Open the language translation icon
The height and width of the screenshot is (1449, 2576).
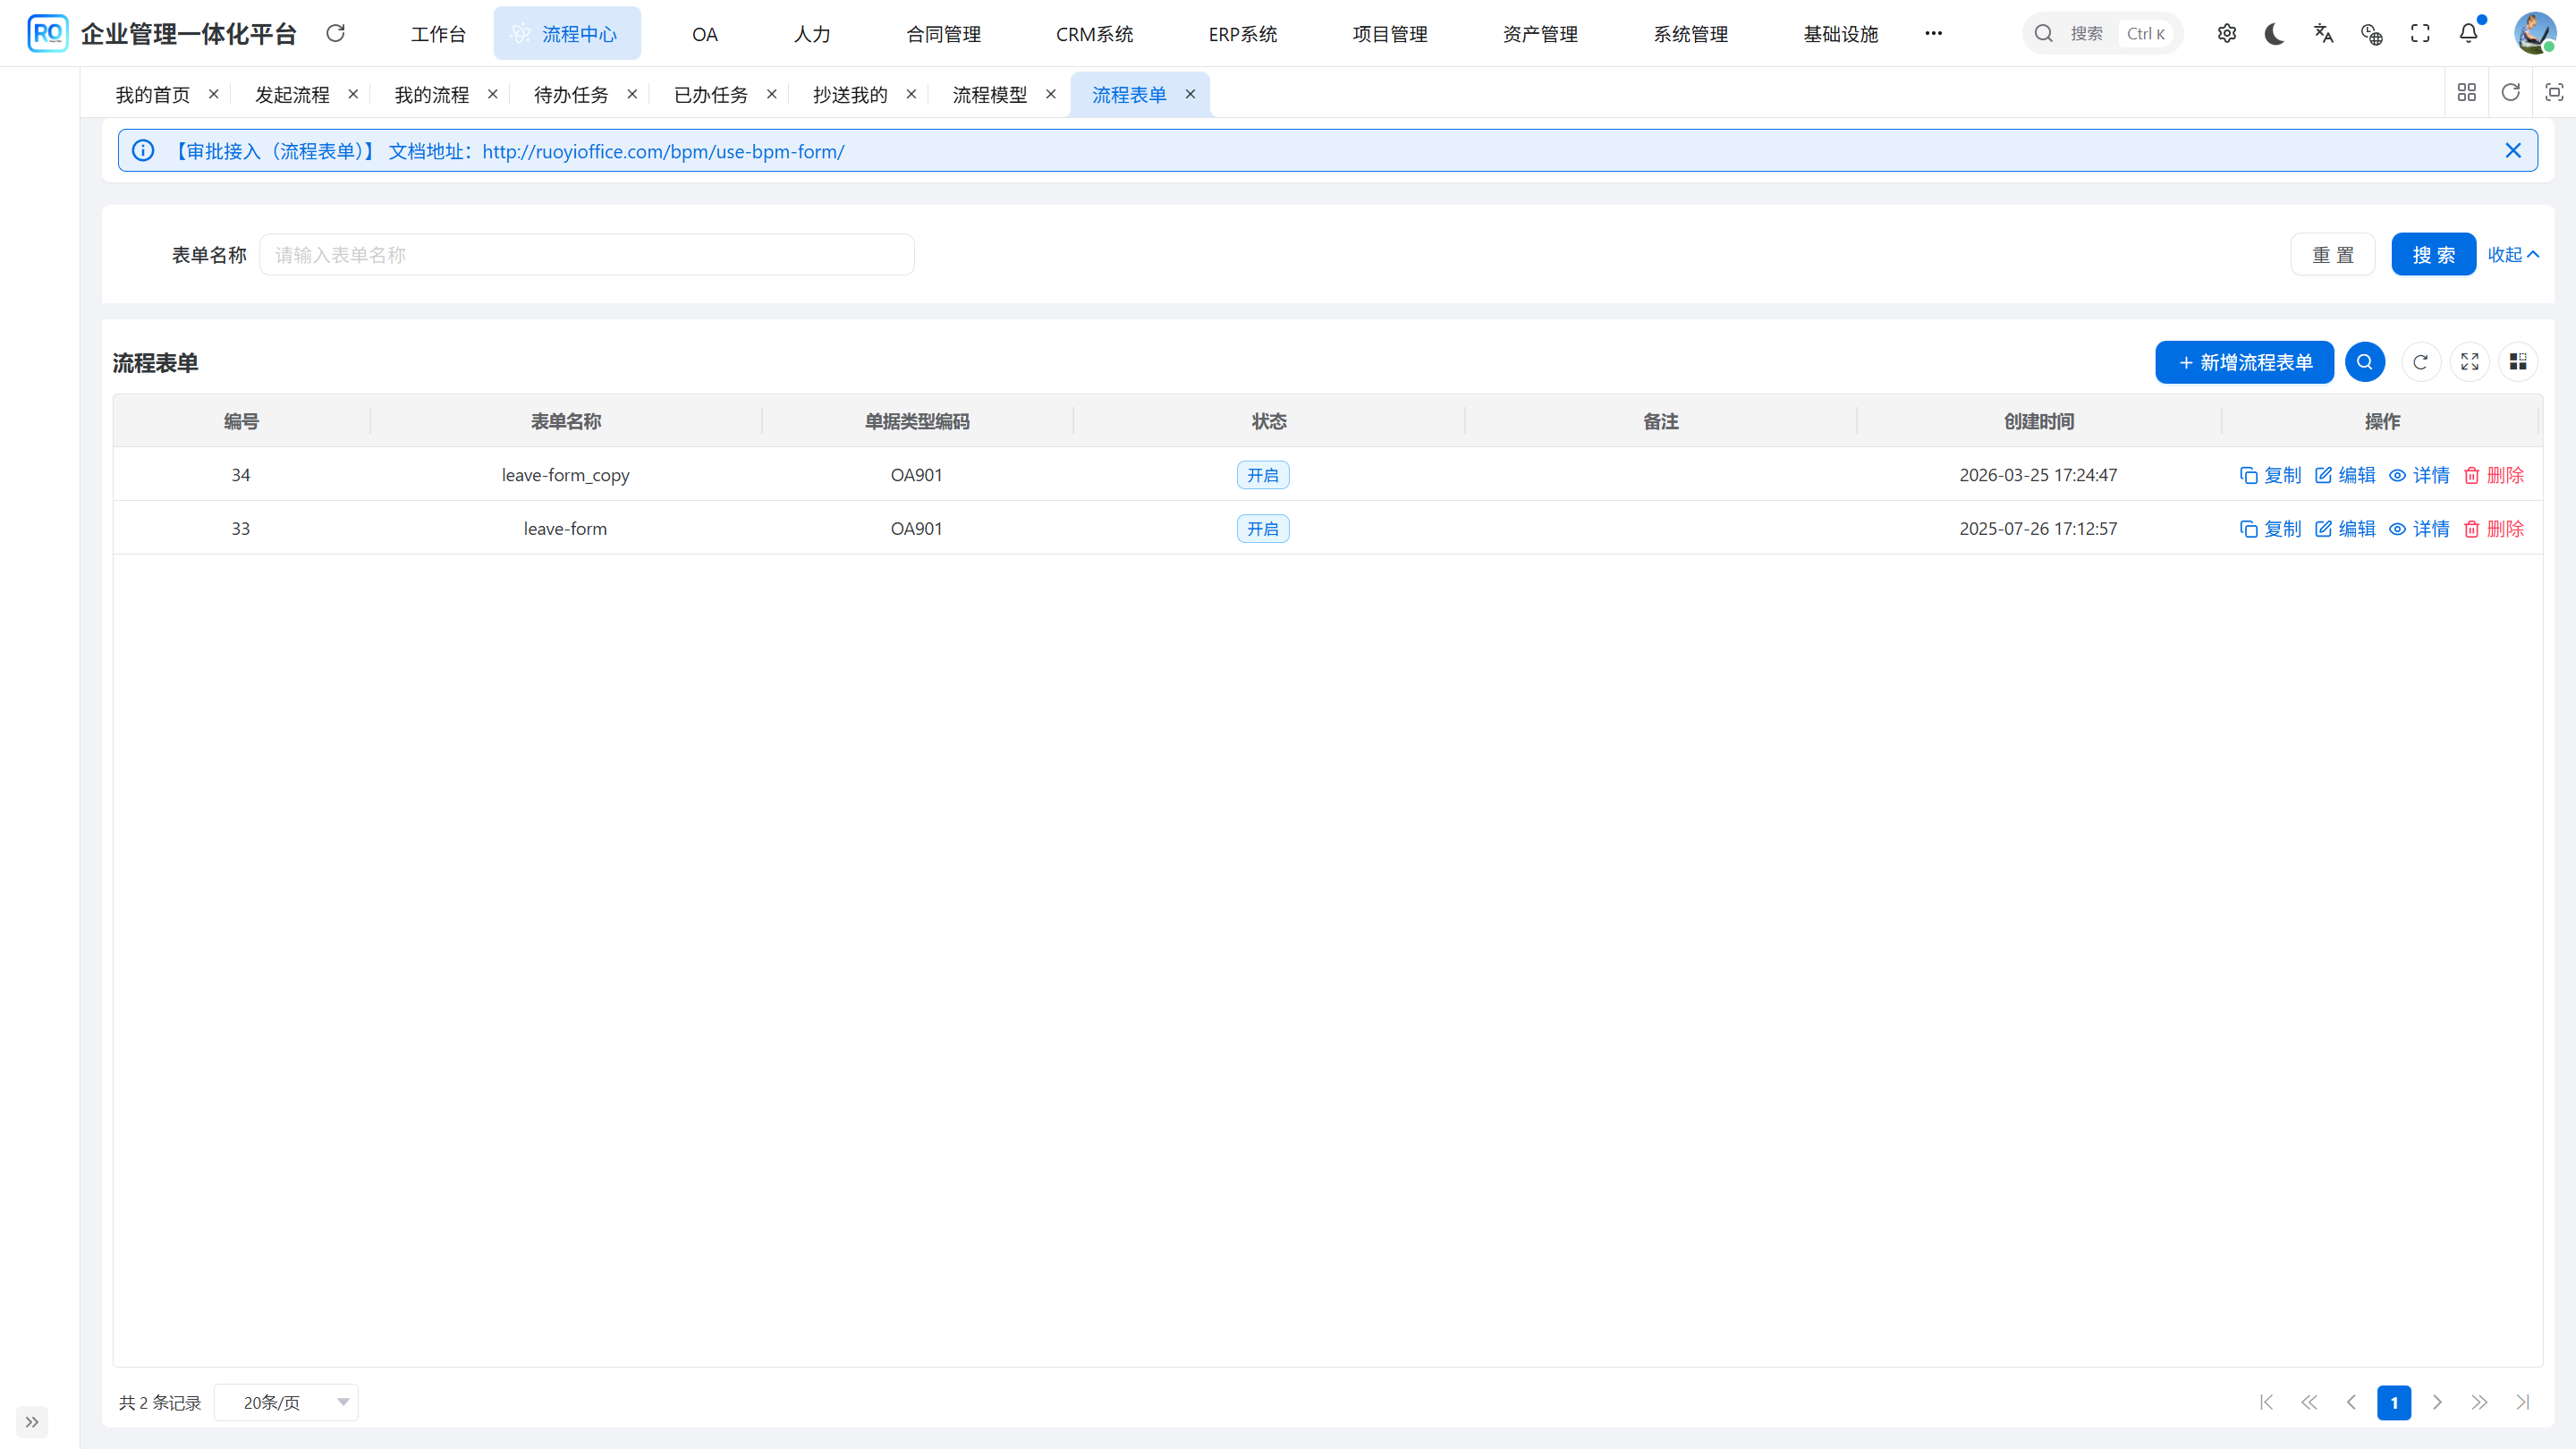(2323, 33)
